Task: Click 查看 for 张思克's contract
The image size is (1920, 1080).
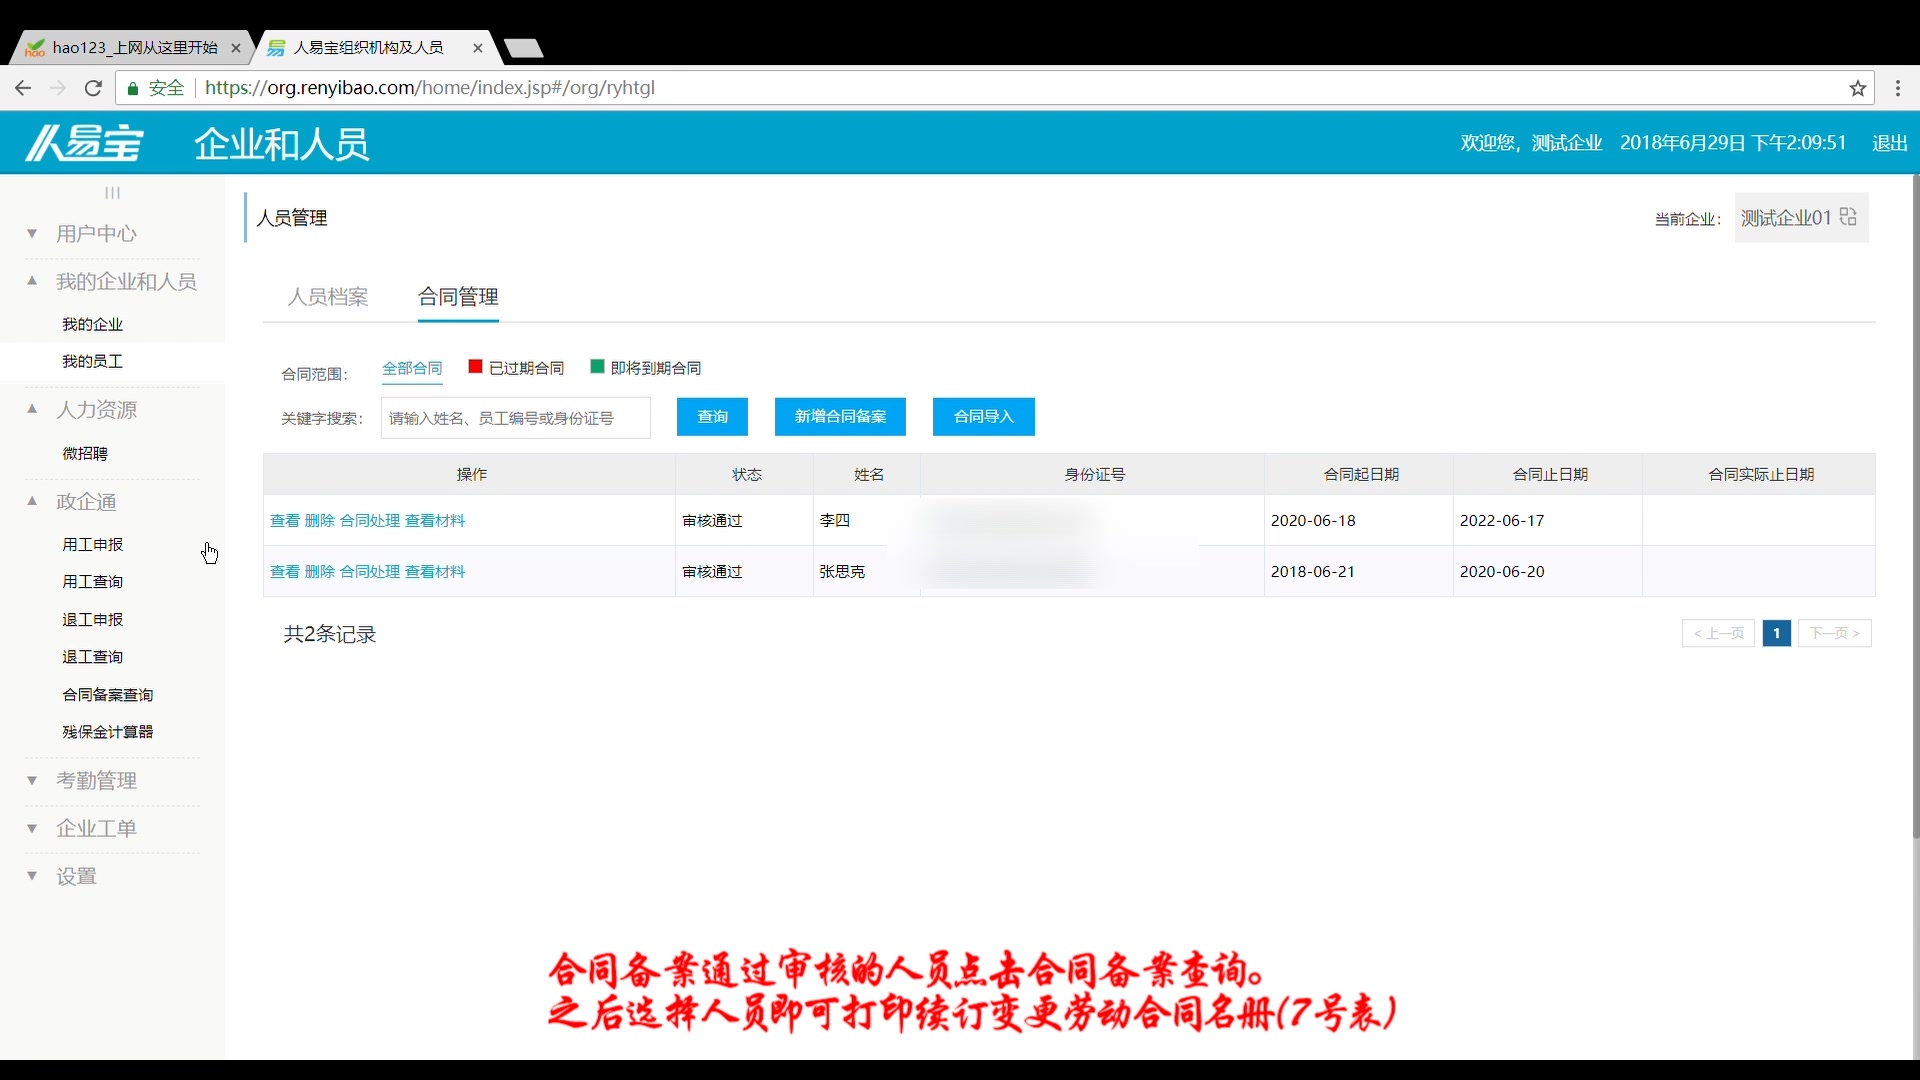Action: 284,571
